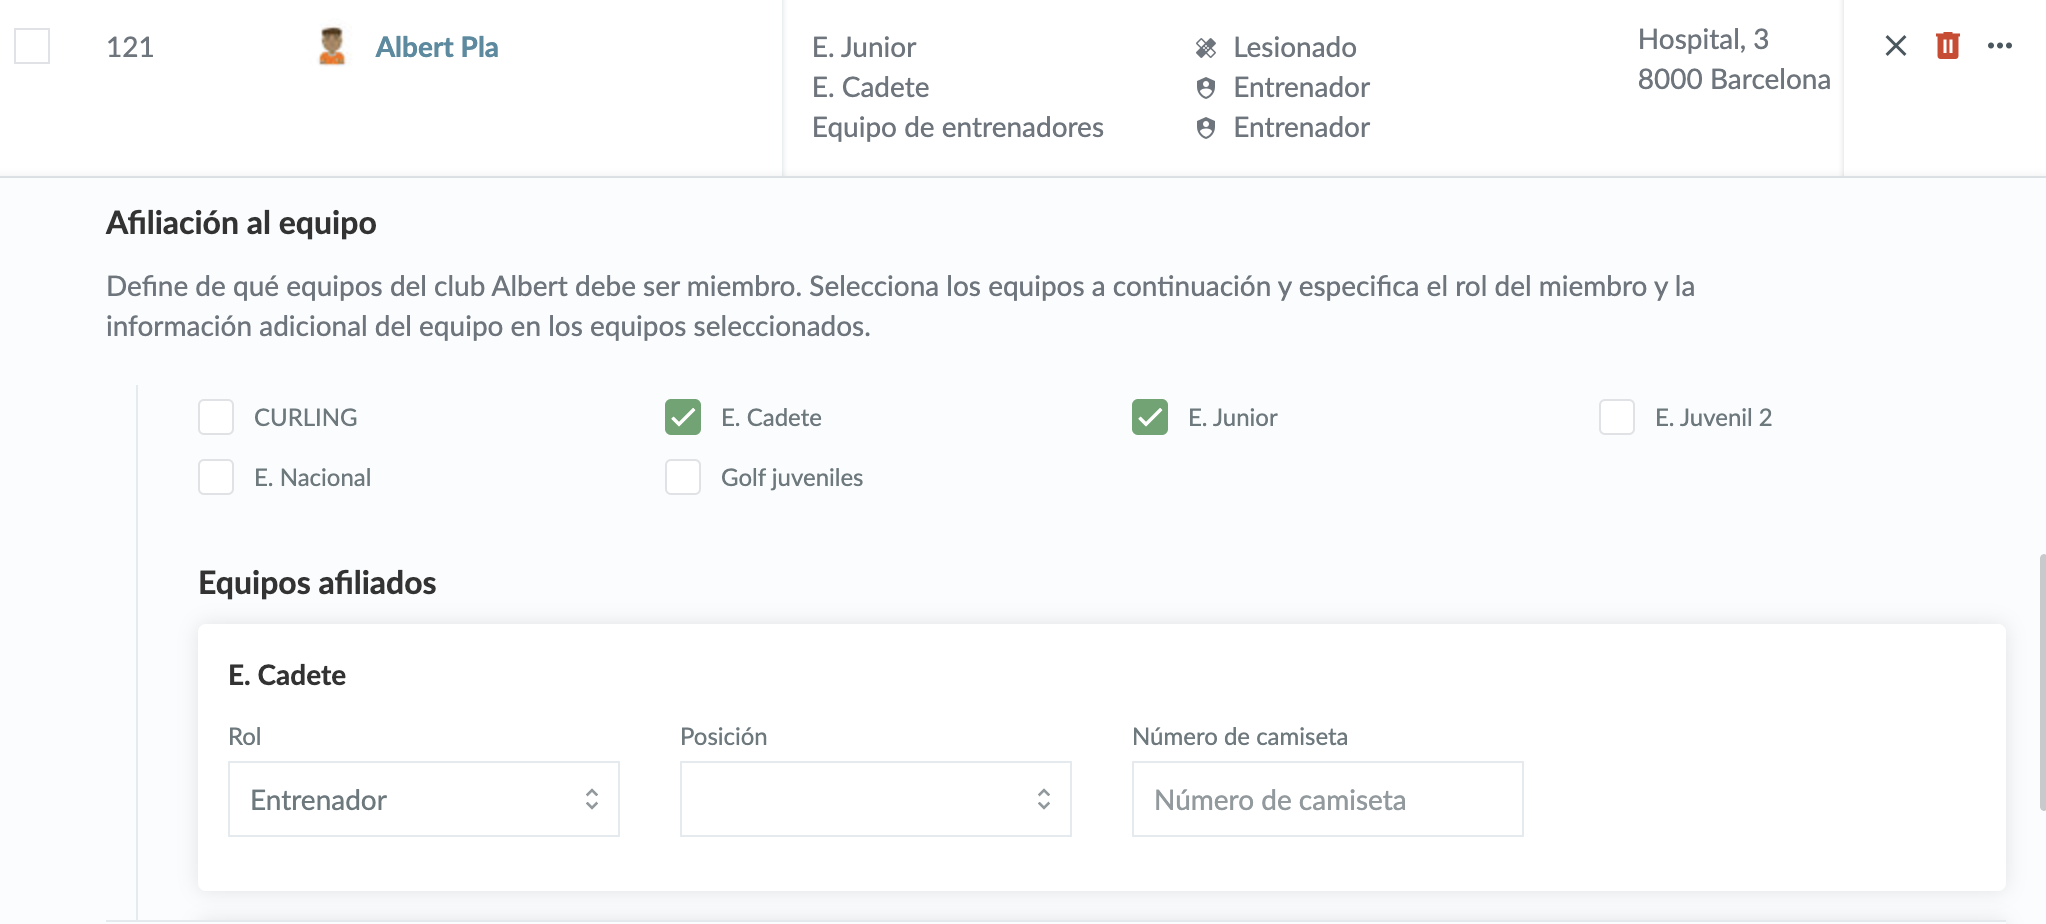This screenshot has width=2046, height=924.
Task: Open the Rol dropdown showing Entrenador
Action: pos(423,799)
